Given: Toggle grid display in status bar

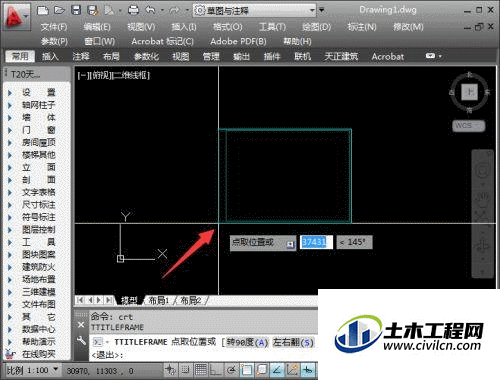Looking at the screenshot, I should [x=201, y=370].
